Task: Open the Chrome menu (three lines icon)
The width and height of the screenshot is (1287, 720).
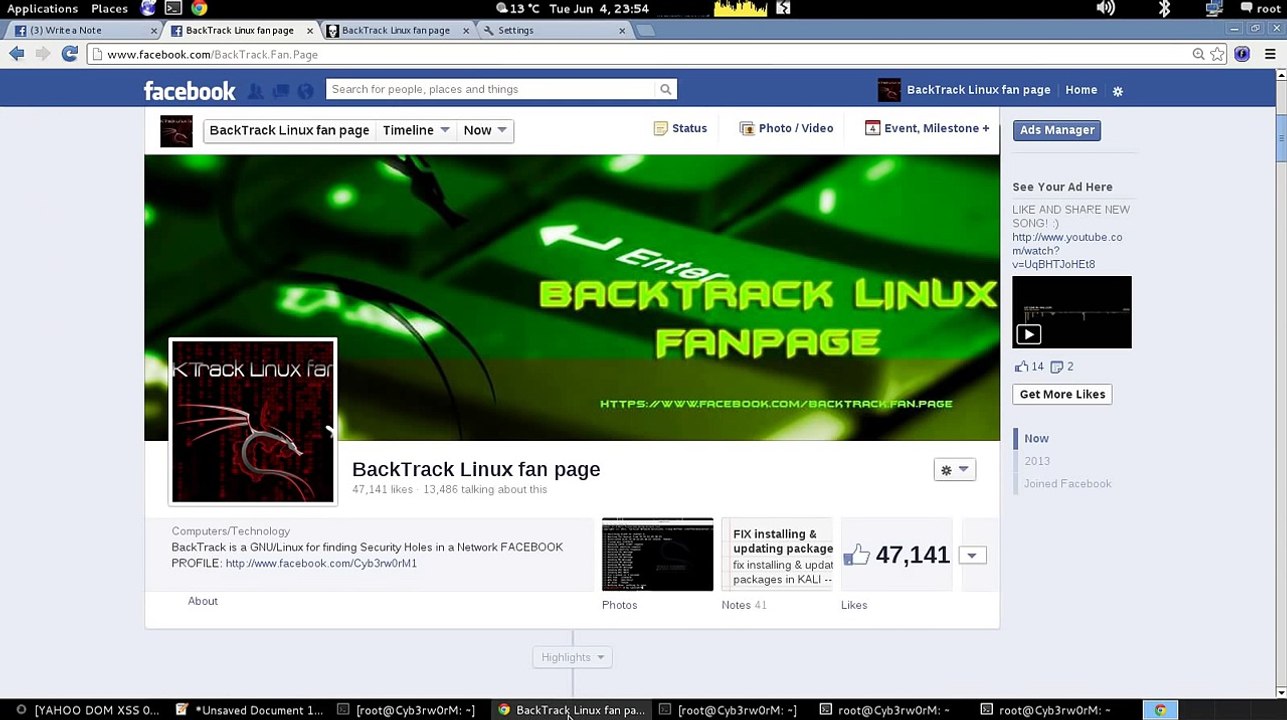Action: [1270, 54]
